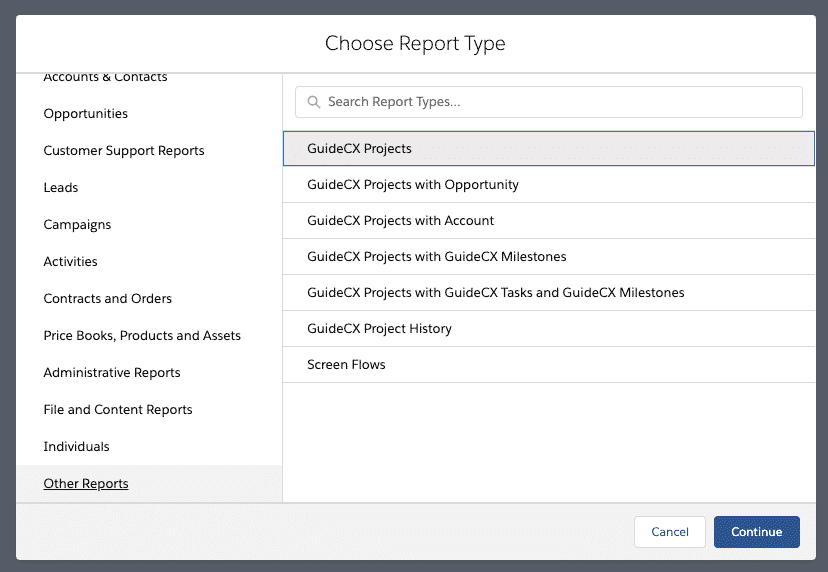This screenshot has width=828, height=572.
Task: Select Contracts and Orders category
Action: pyautogui.click(x=108, y=298)
